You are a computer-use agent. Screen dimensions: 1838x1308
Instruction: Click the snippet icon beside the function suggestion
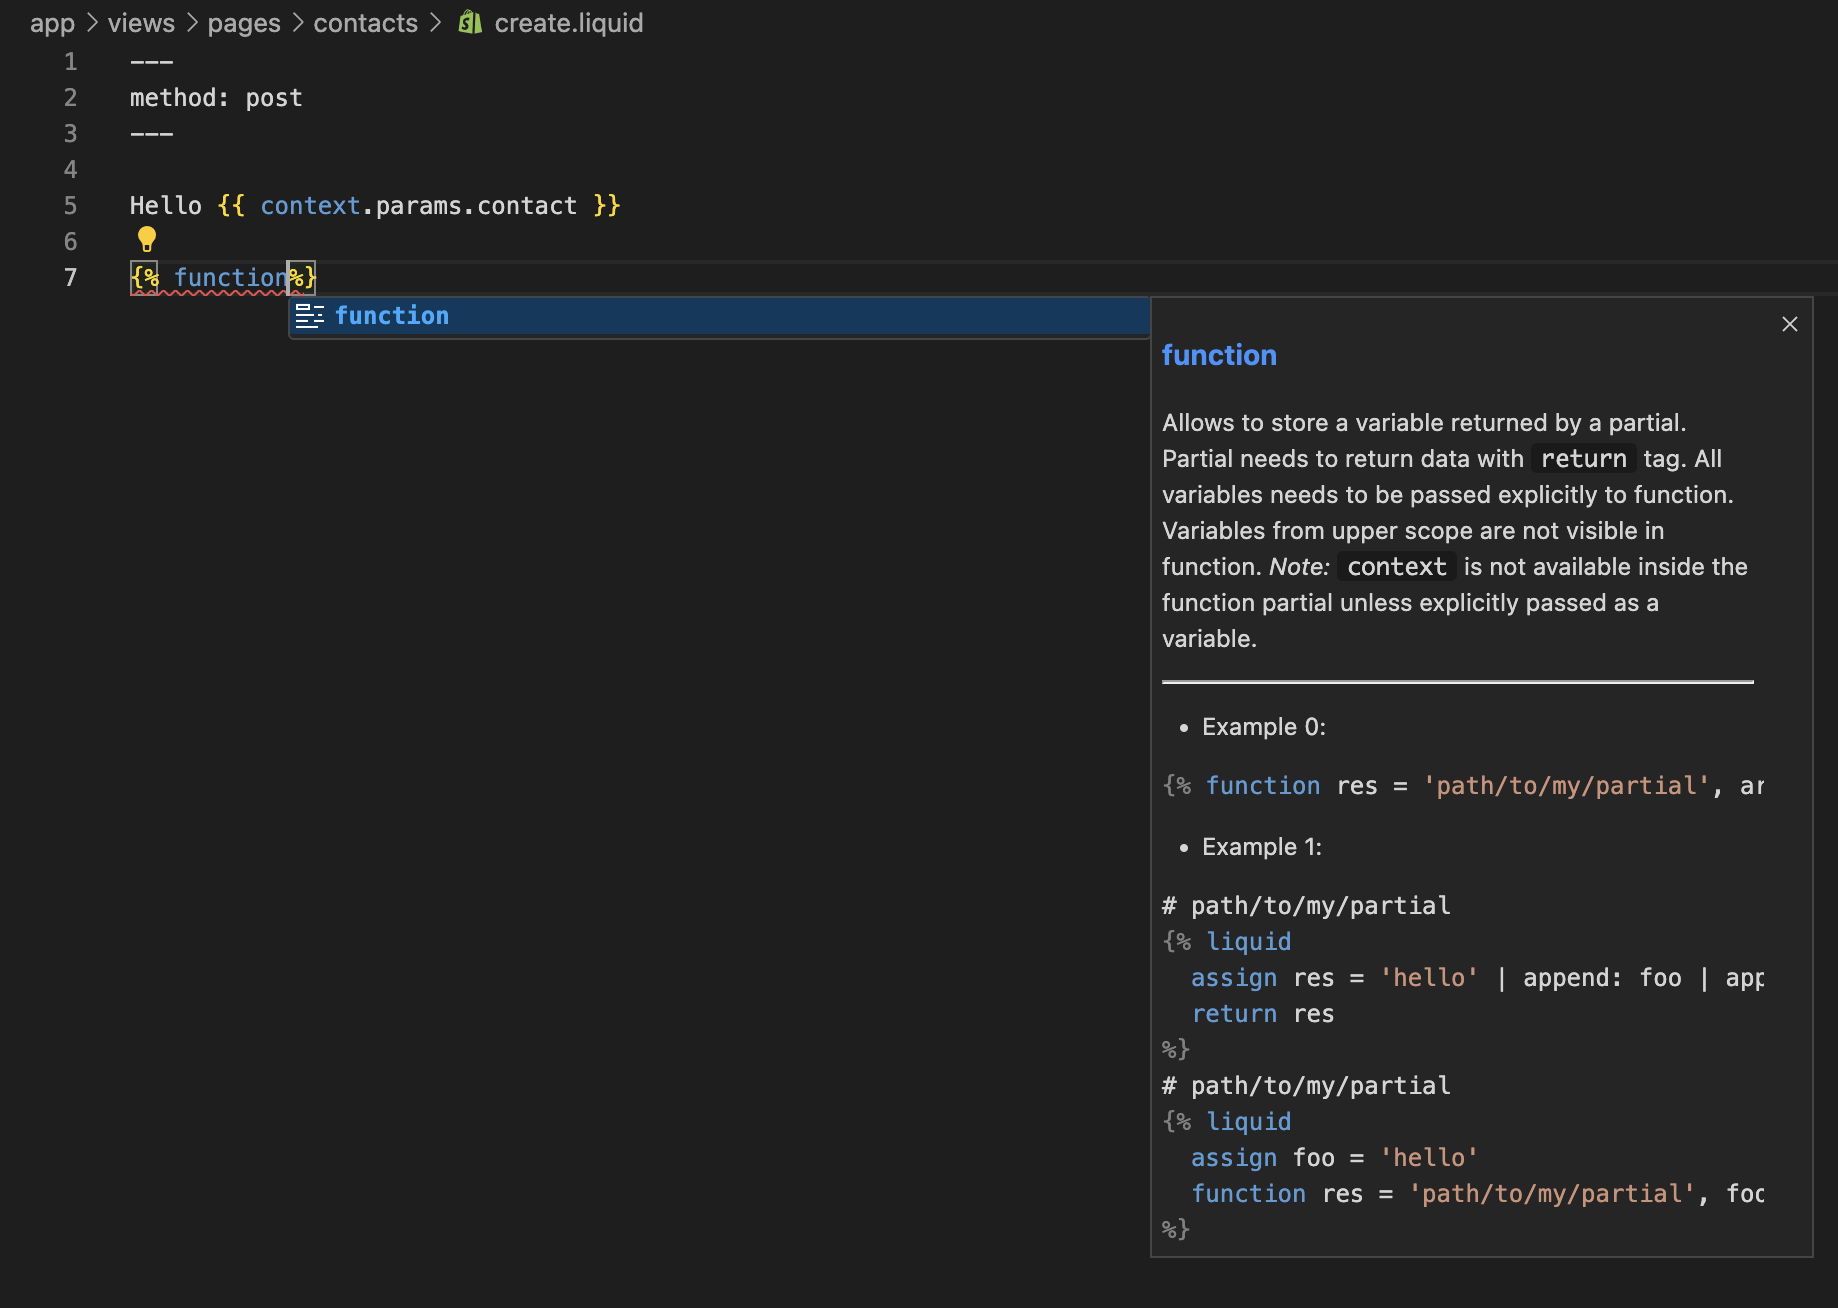point(311,315)
